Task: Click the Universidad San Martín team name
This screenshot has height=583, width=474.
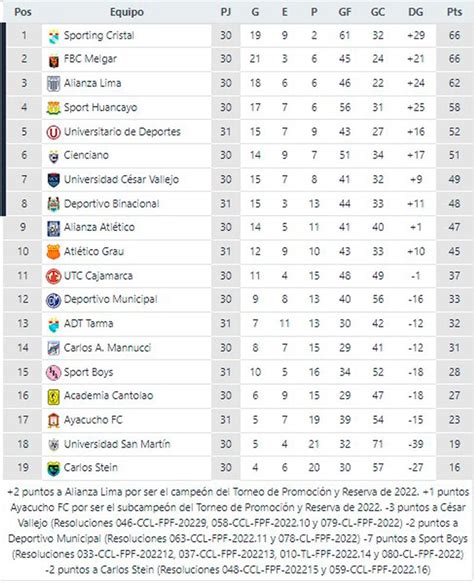Action: click(117, 444)
